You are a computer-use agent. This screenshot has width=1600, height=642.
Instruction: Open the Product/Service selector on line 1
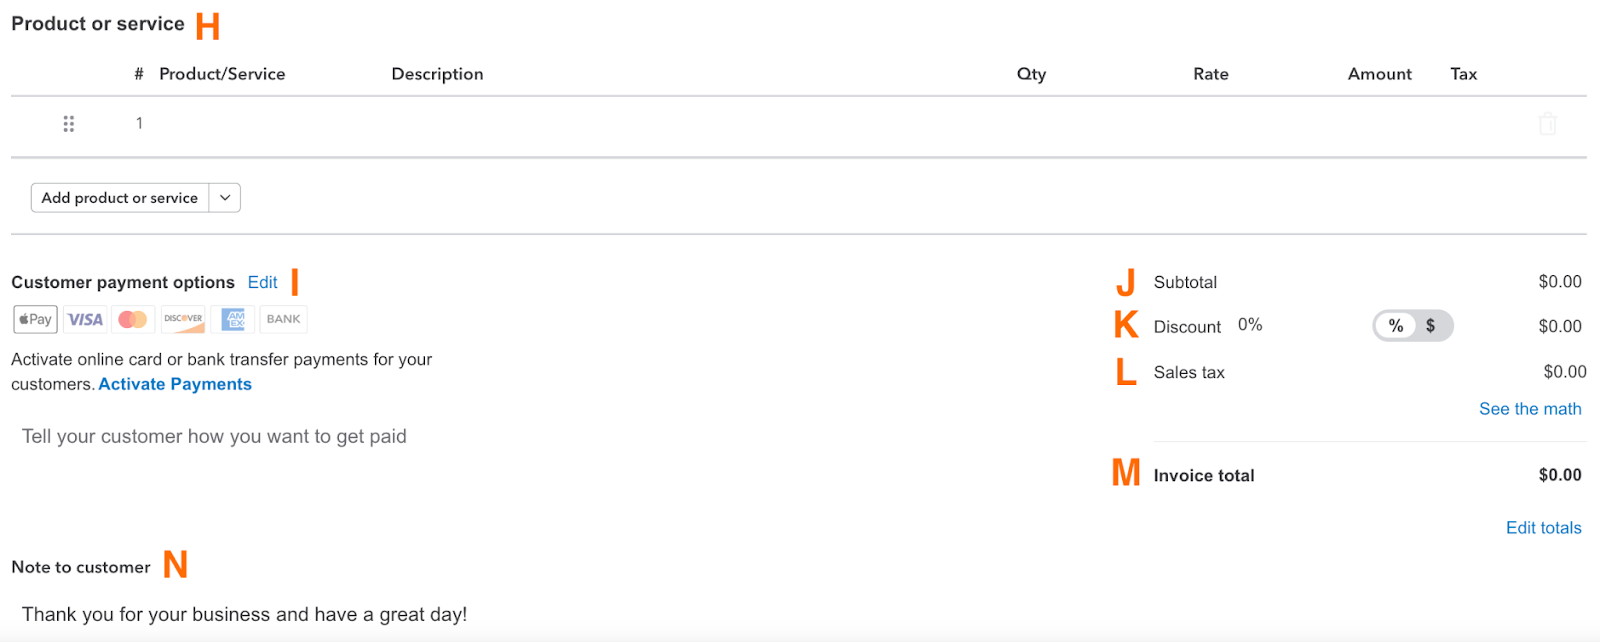tap(250, 123)
